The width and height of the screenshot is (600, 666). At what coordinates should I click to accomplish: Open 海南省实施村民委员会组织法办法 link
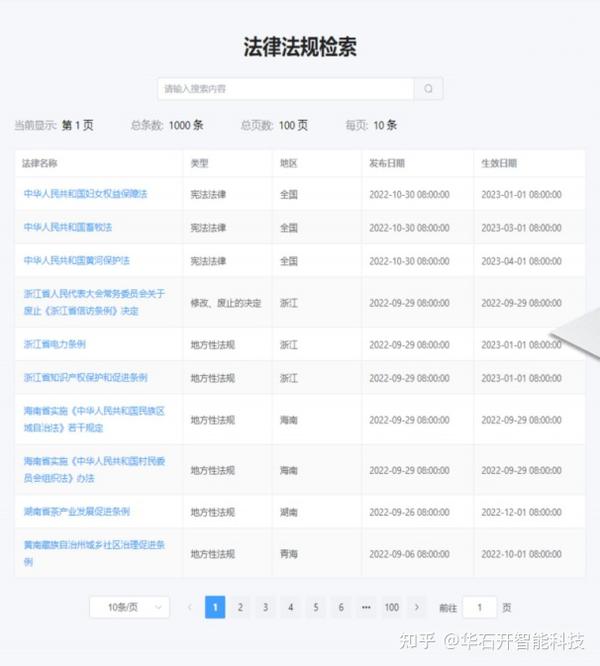(94, 469)
